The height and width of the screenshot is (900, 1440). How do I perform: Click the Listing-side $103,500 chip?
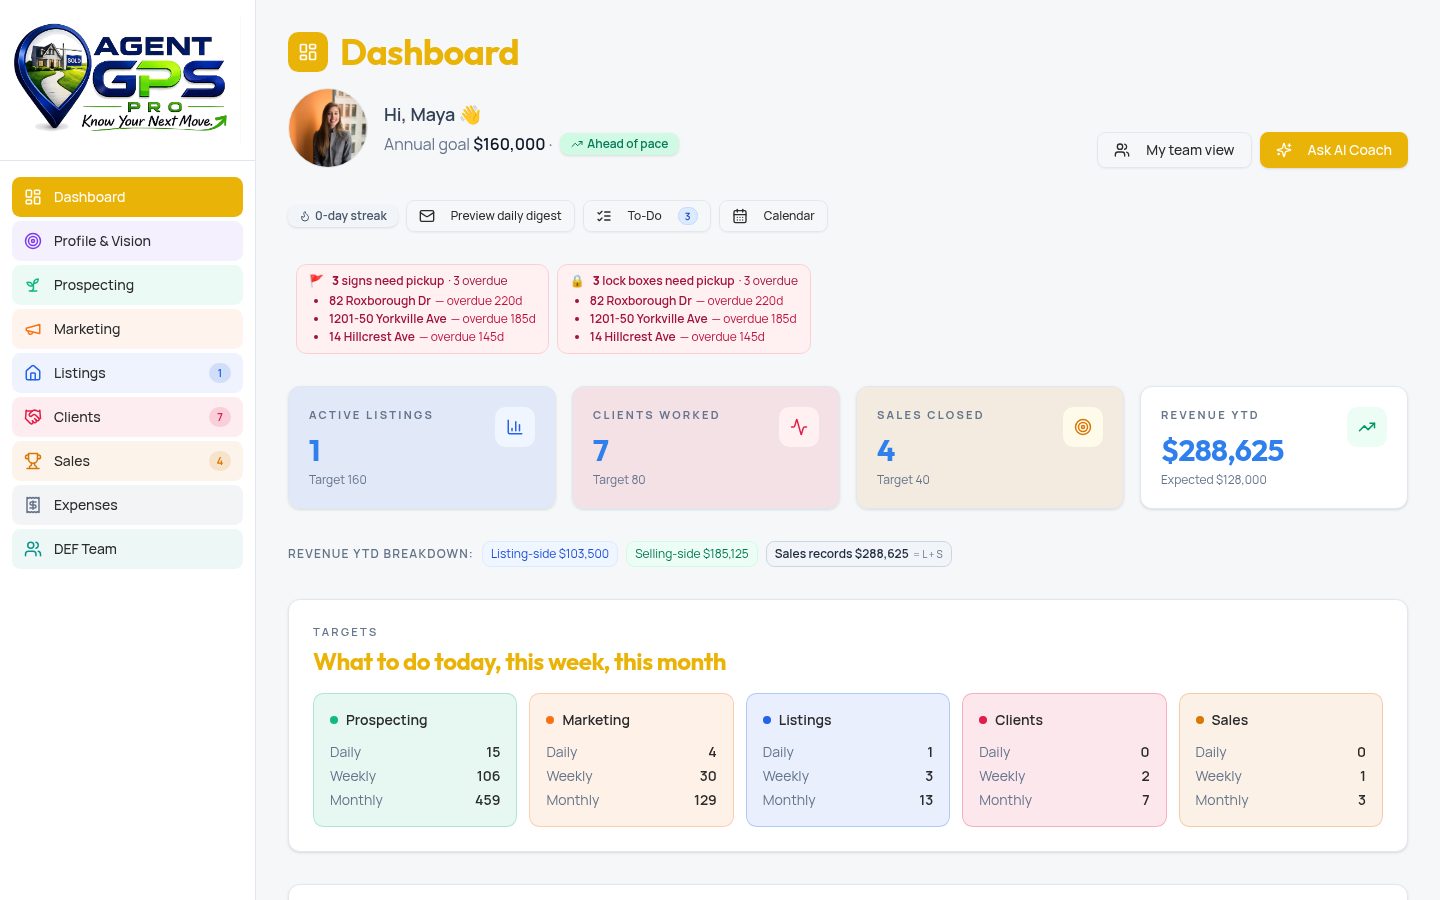(x=550, y=554)
